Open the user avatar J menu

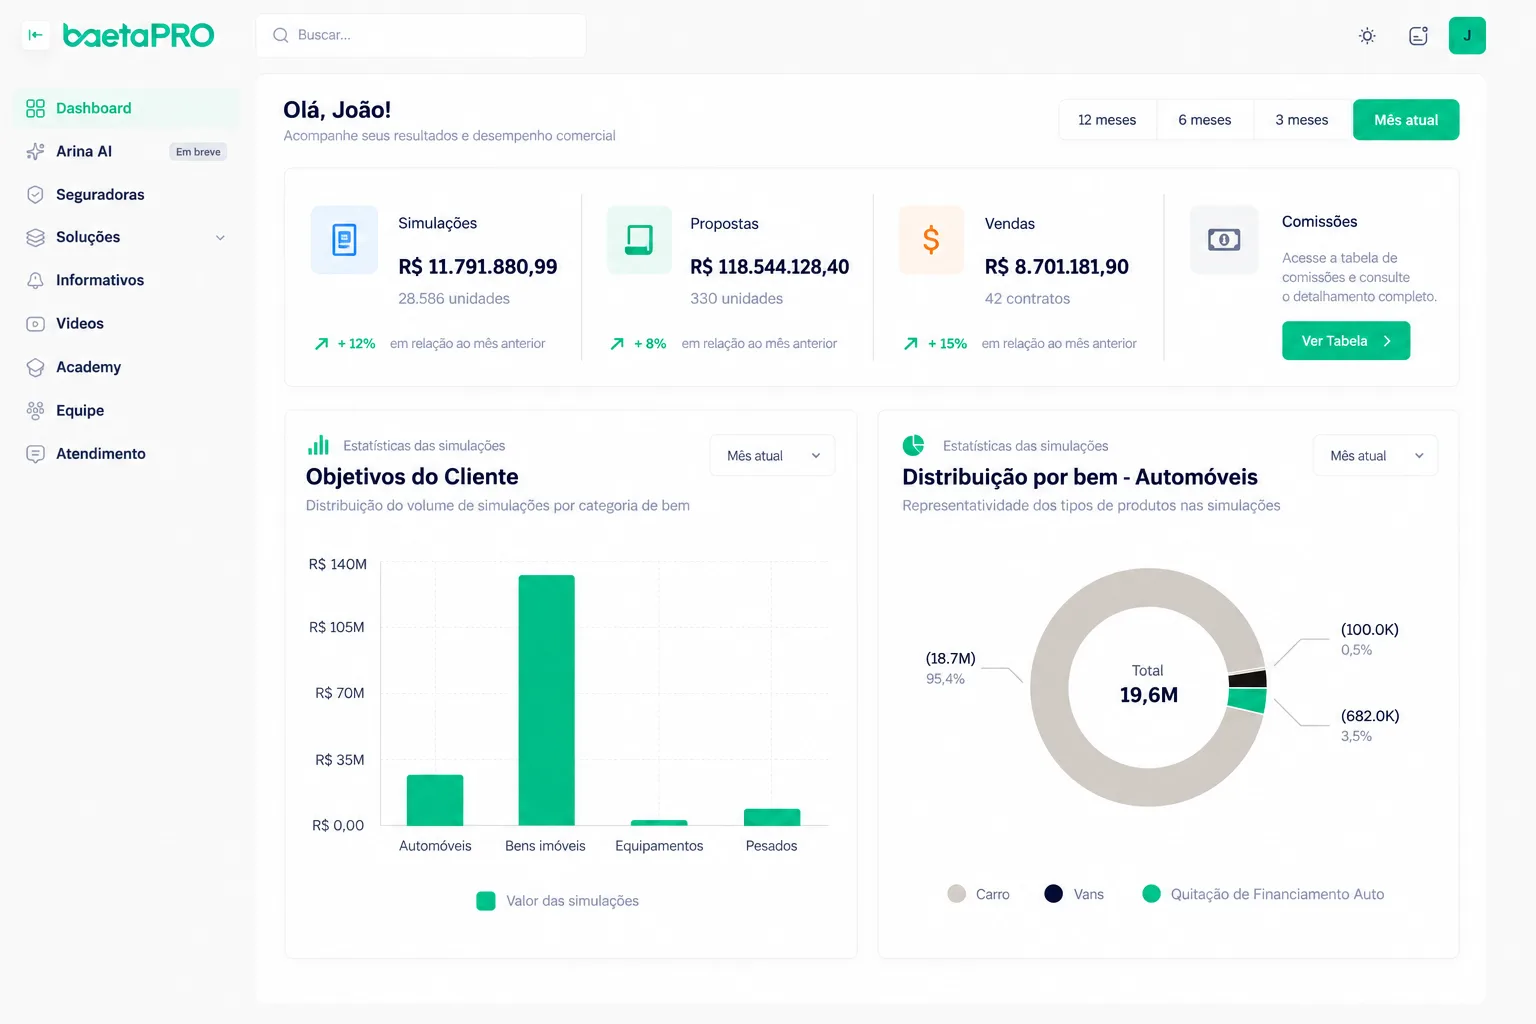tap(1467, 36)
